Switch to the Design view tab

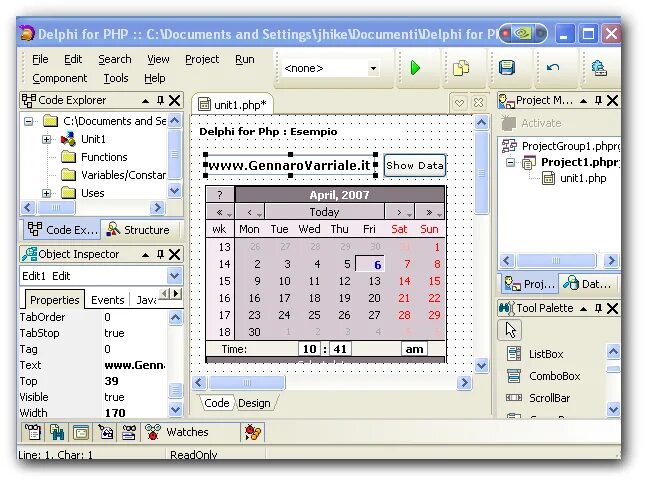pos(254,403)
